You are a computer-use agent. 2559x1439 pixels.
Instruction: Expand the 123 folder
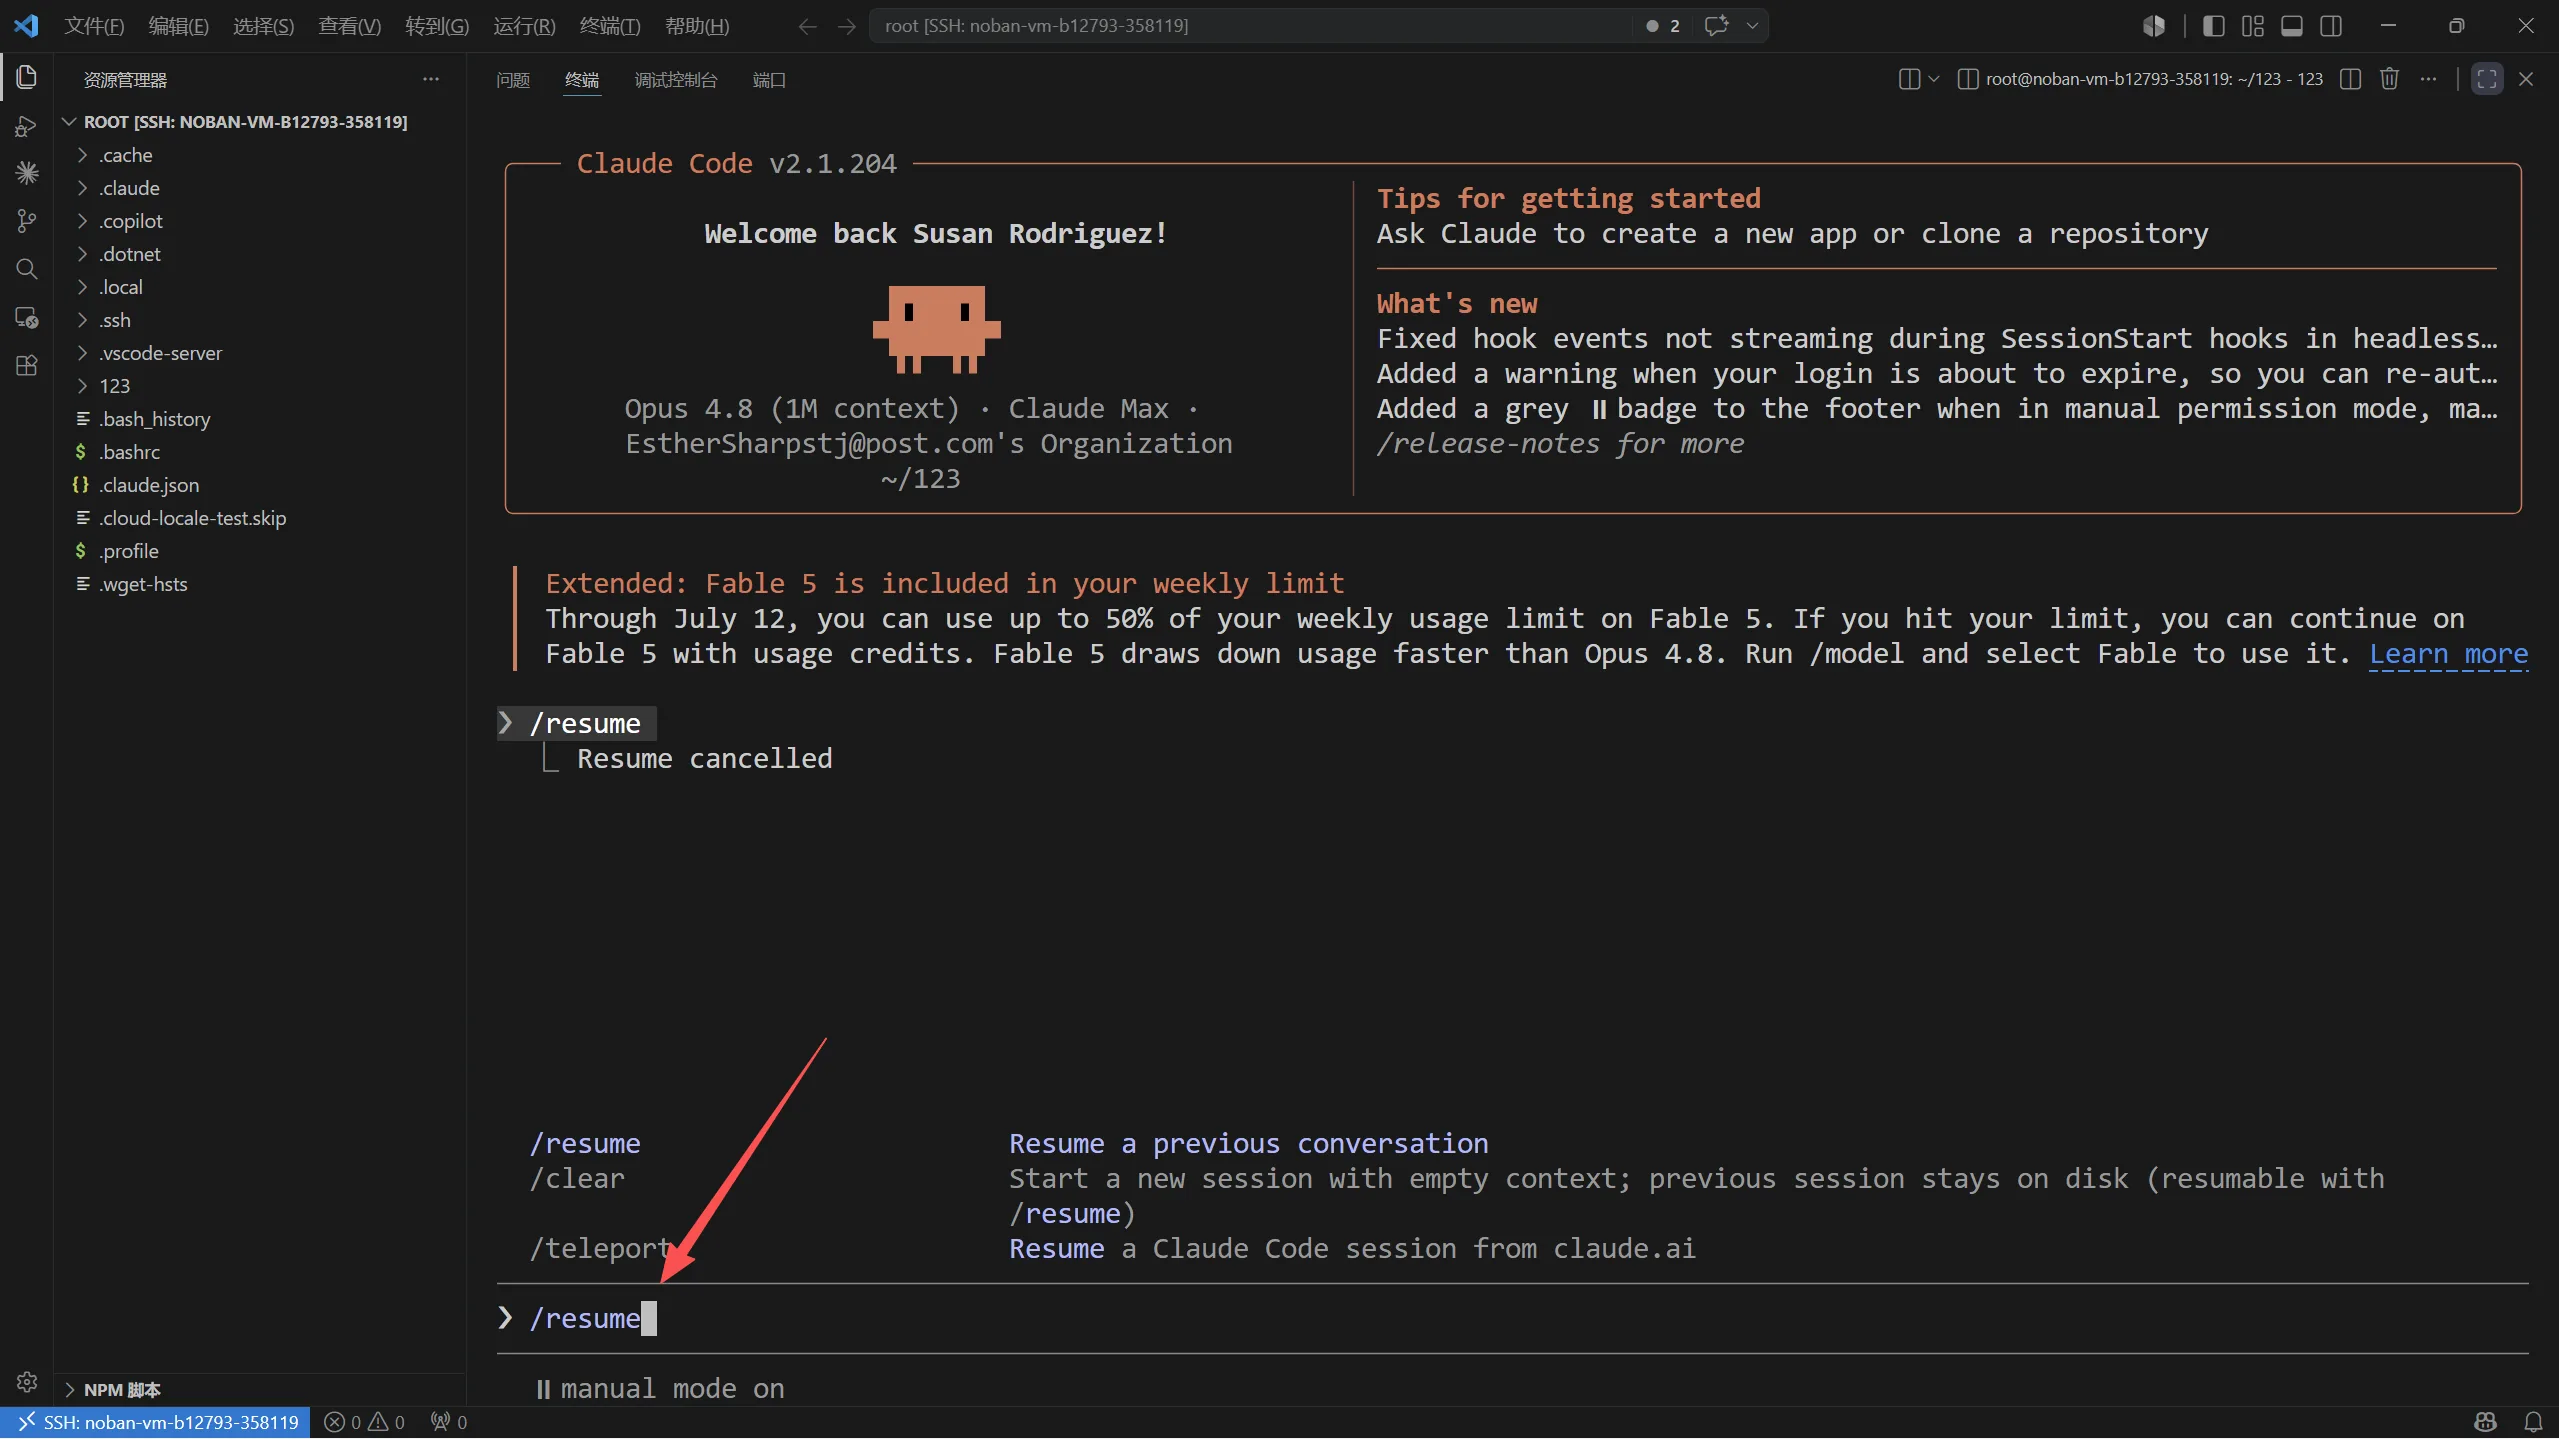[115, 386]
